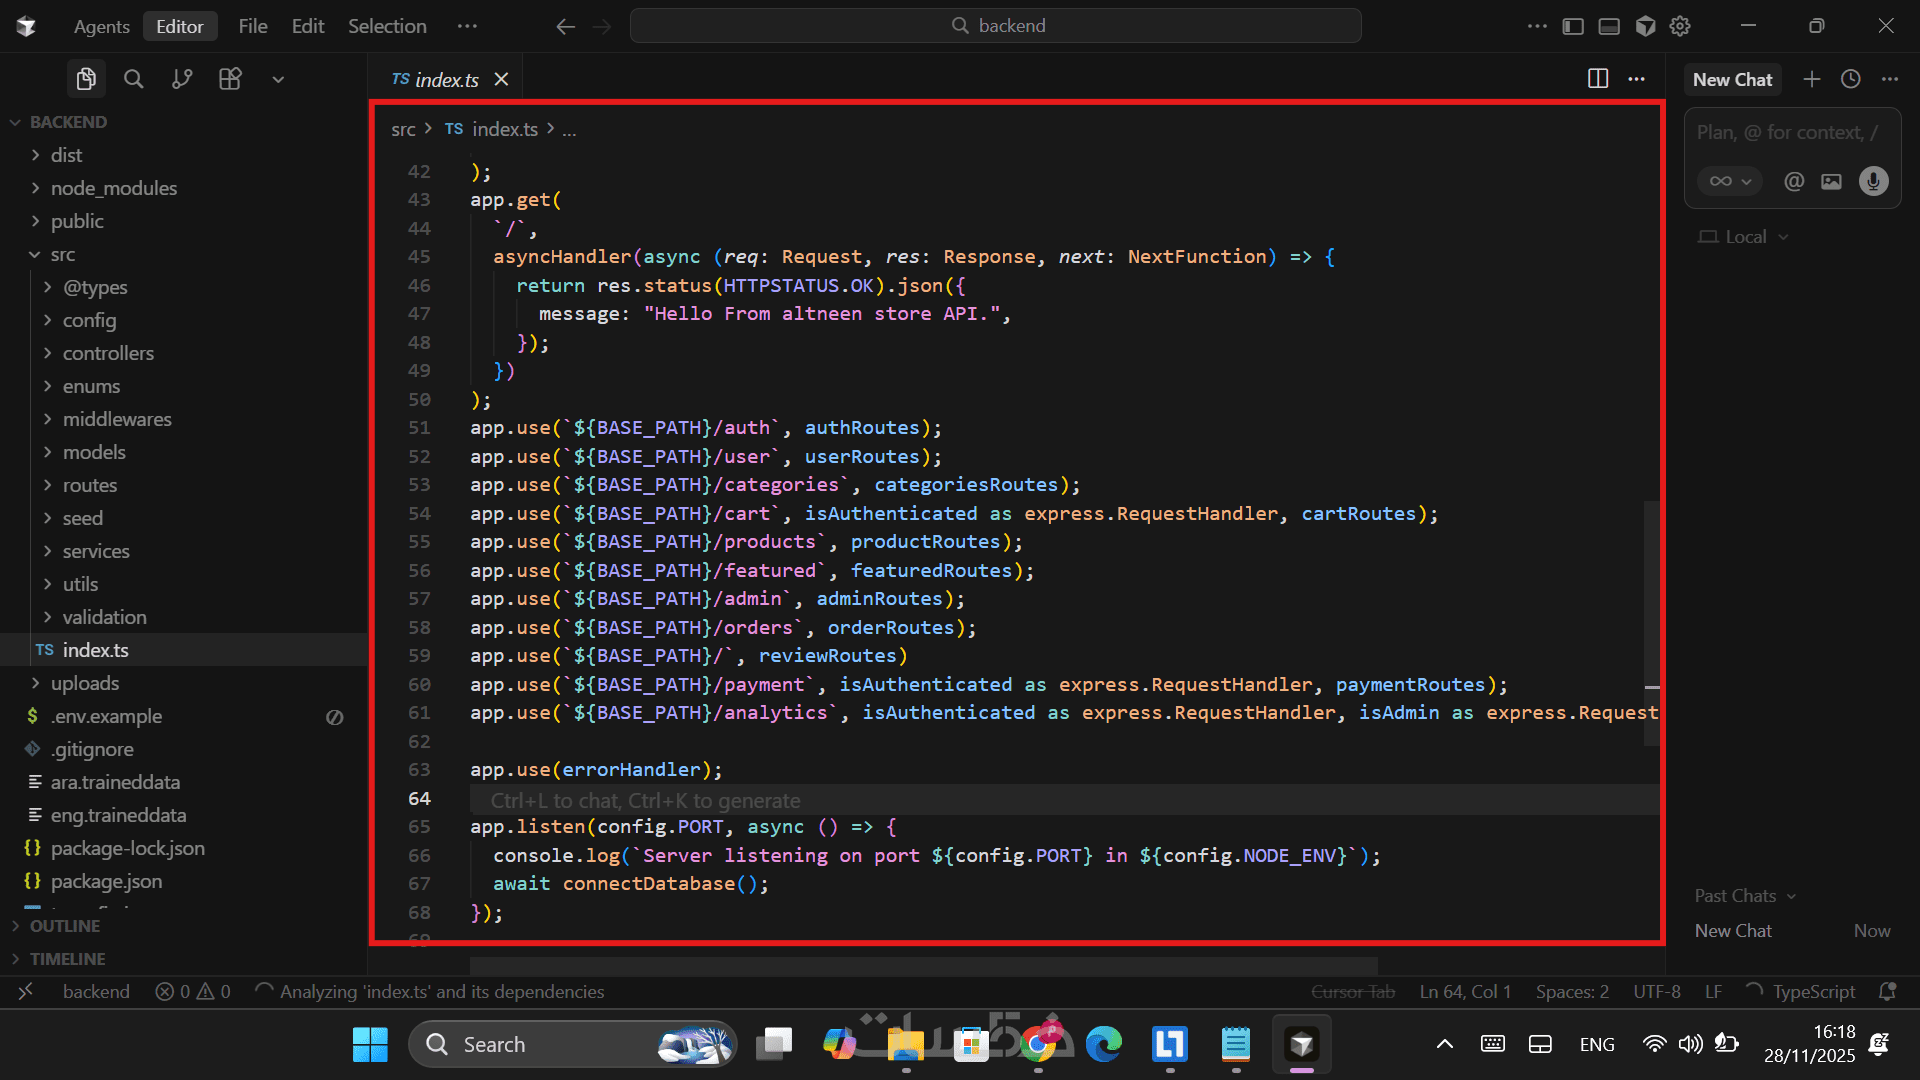Switch to Agents mode

(101, 26)
